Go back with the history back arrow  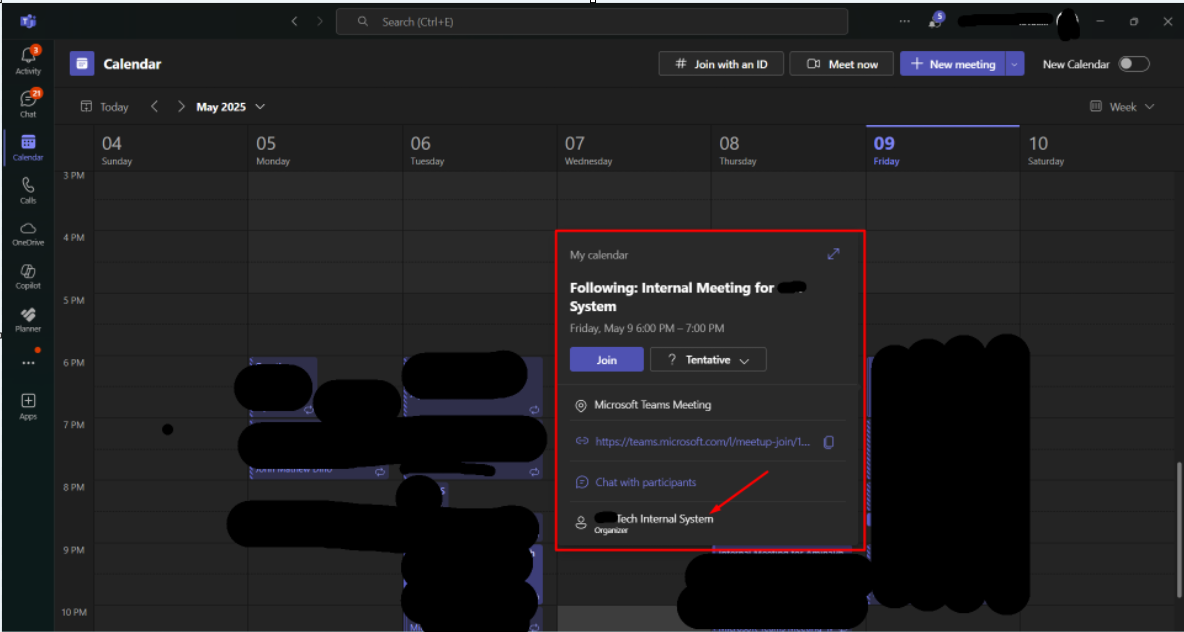294,22
